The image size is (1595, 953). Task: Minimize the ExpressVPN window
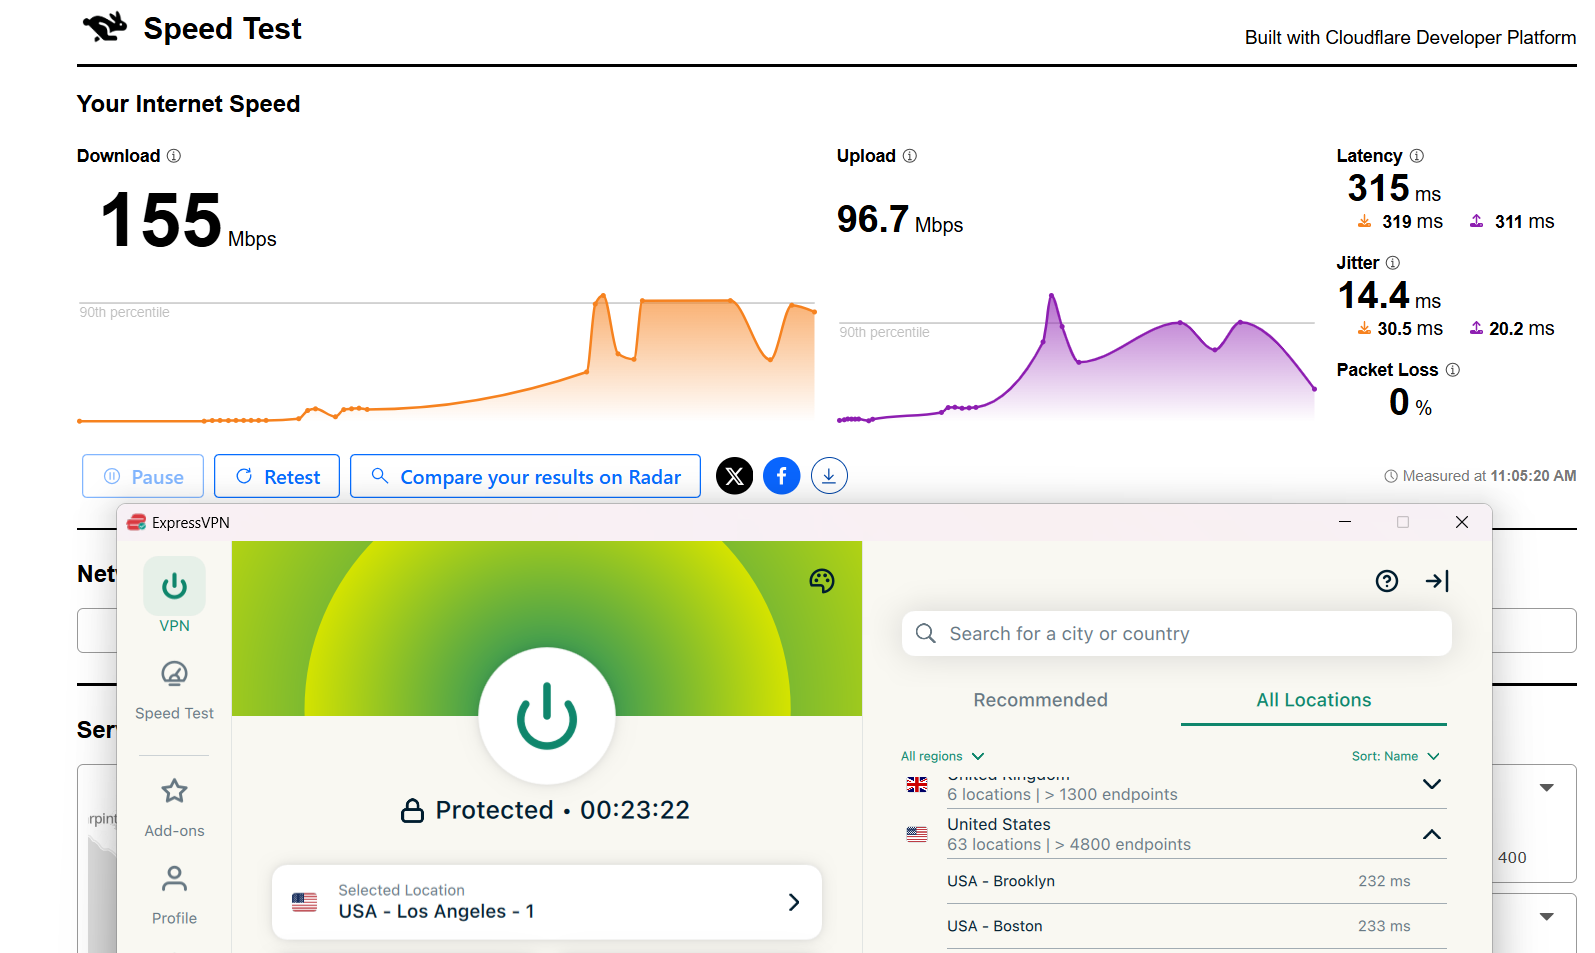[1345, 522]
